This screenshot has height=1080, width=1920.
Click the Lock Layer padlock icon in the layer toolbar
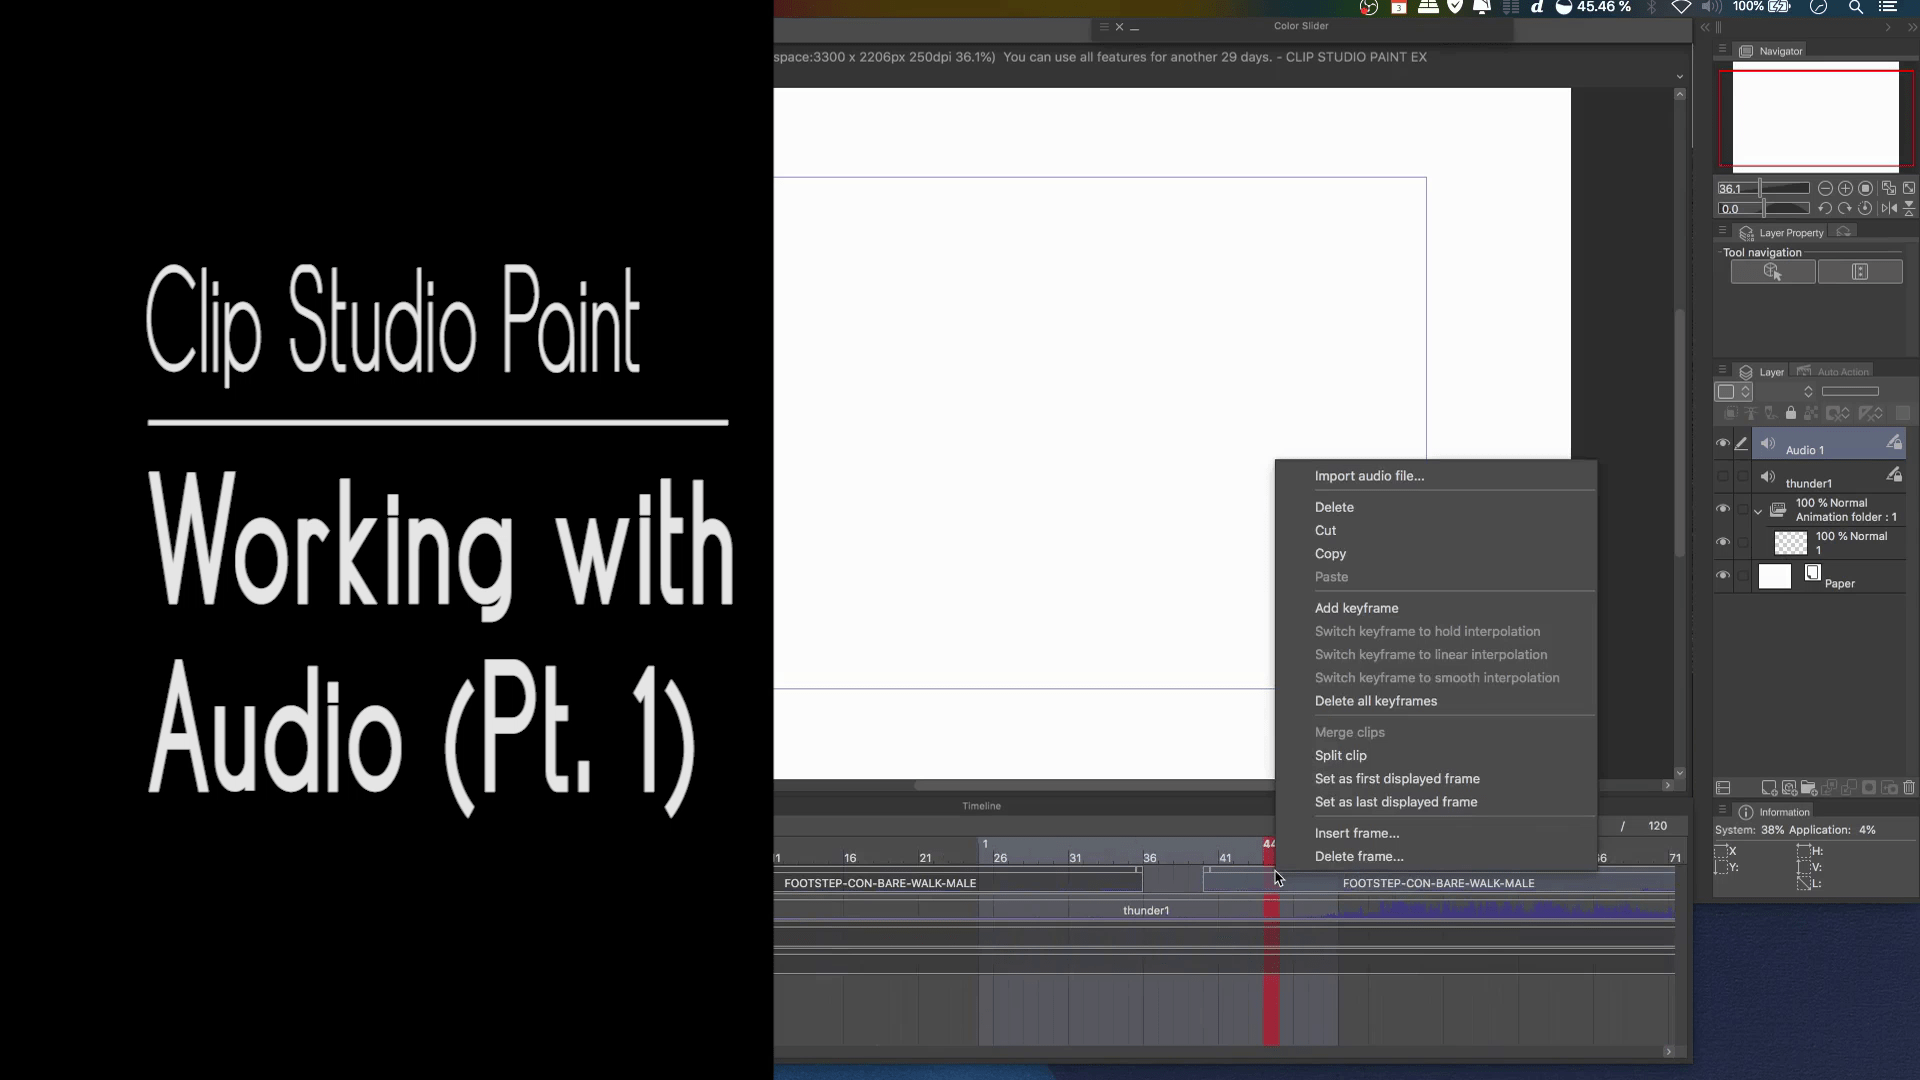point(1791,413)
